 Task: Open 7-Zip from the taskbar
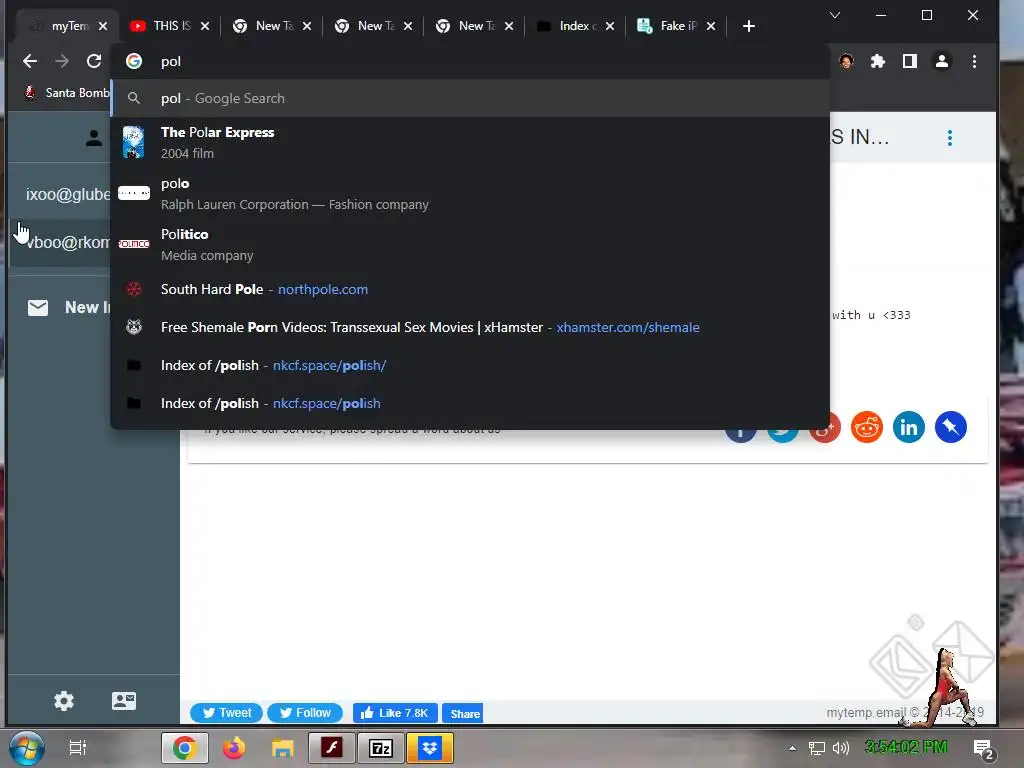coord(381,748)
